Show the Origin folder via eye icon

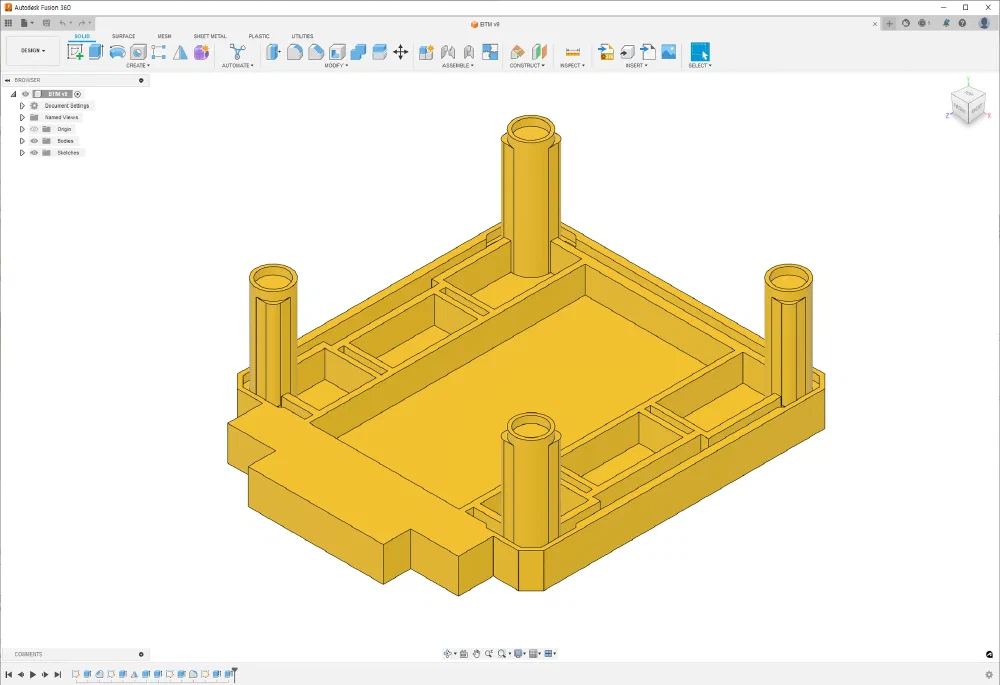(x=34, y=129)
